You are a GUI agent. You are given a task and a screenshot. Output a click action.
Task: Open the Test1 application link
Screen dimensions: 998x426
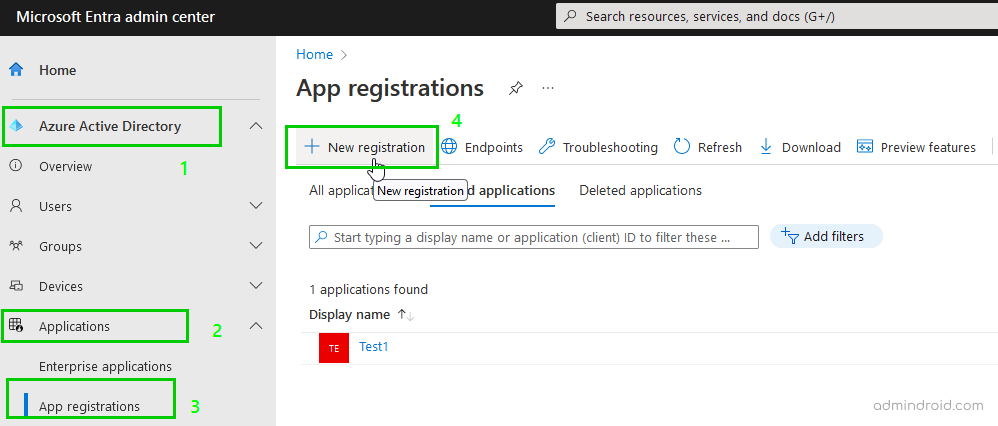click(374, 347)
